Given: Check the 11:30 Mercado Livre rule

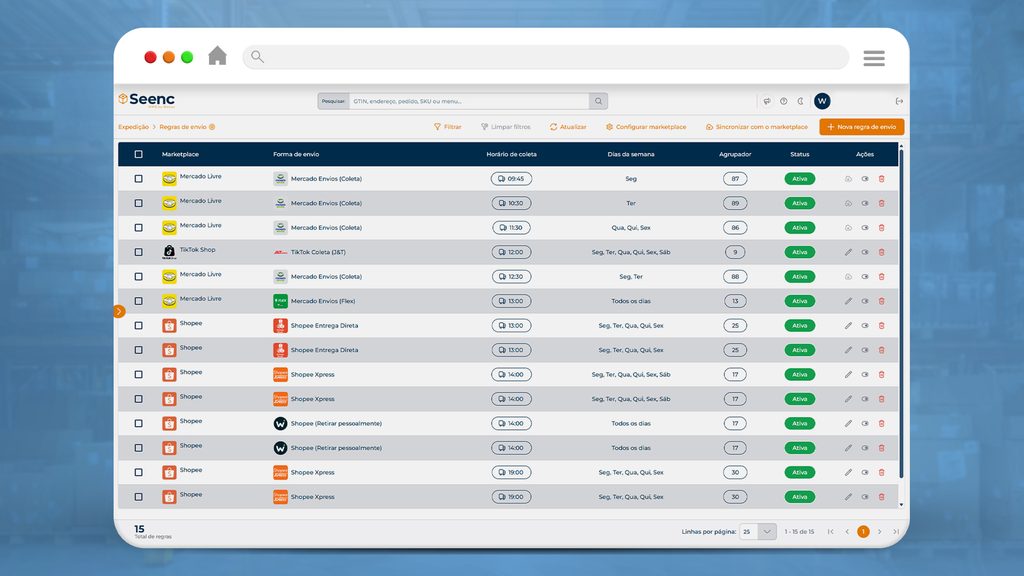Looking at the screenshot, I should tap(138, 228).
